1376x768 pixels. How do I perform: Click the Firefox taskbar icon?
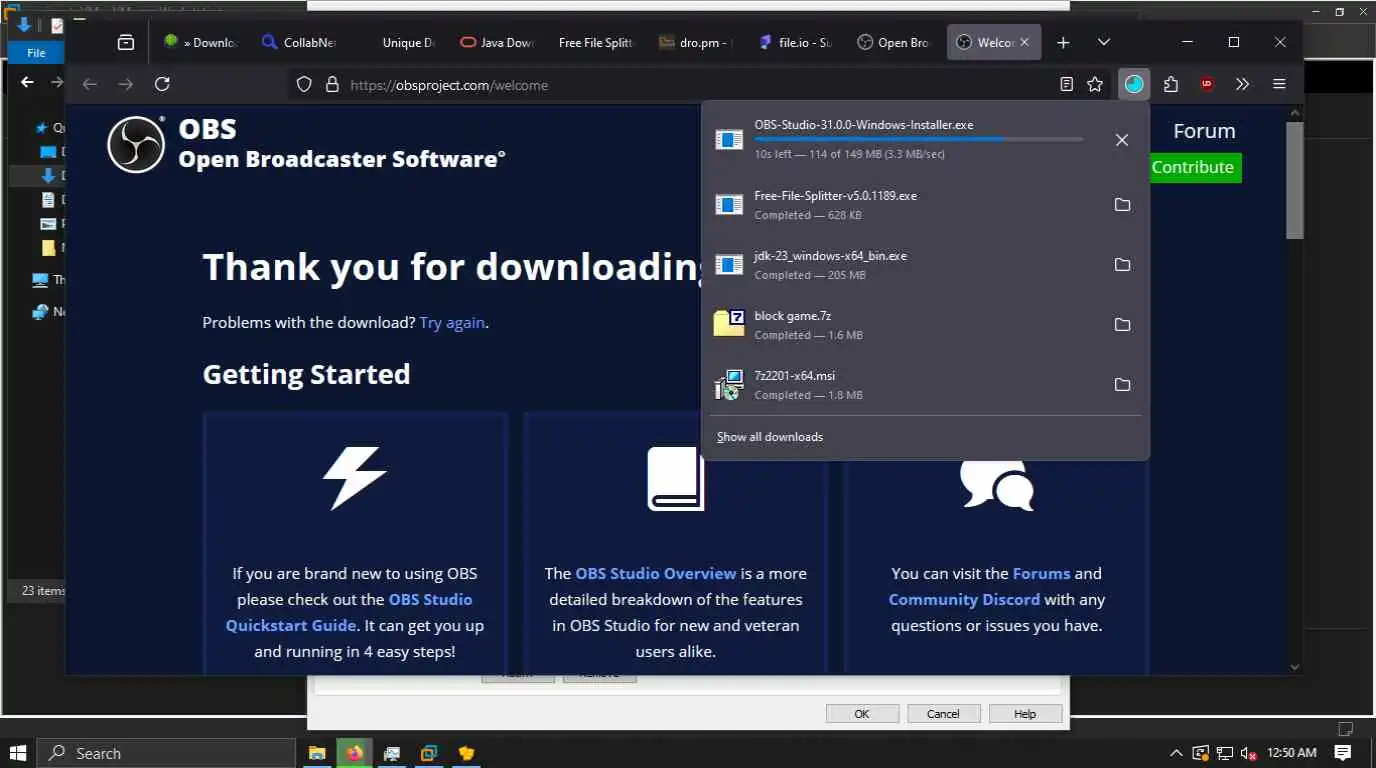point(354,753)
